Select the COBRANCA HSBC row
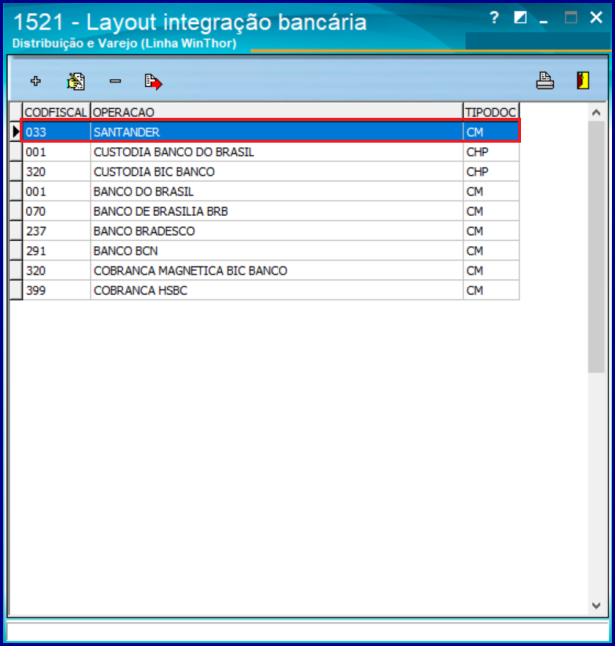Viewport: 615px width, 646px height. [x=271, y=290]
